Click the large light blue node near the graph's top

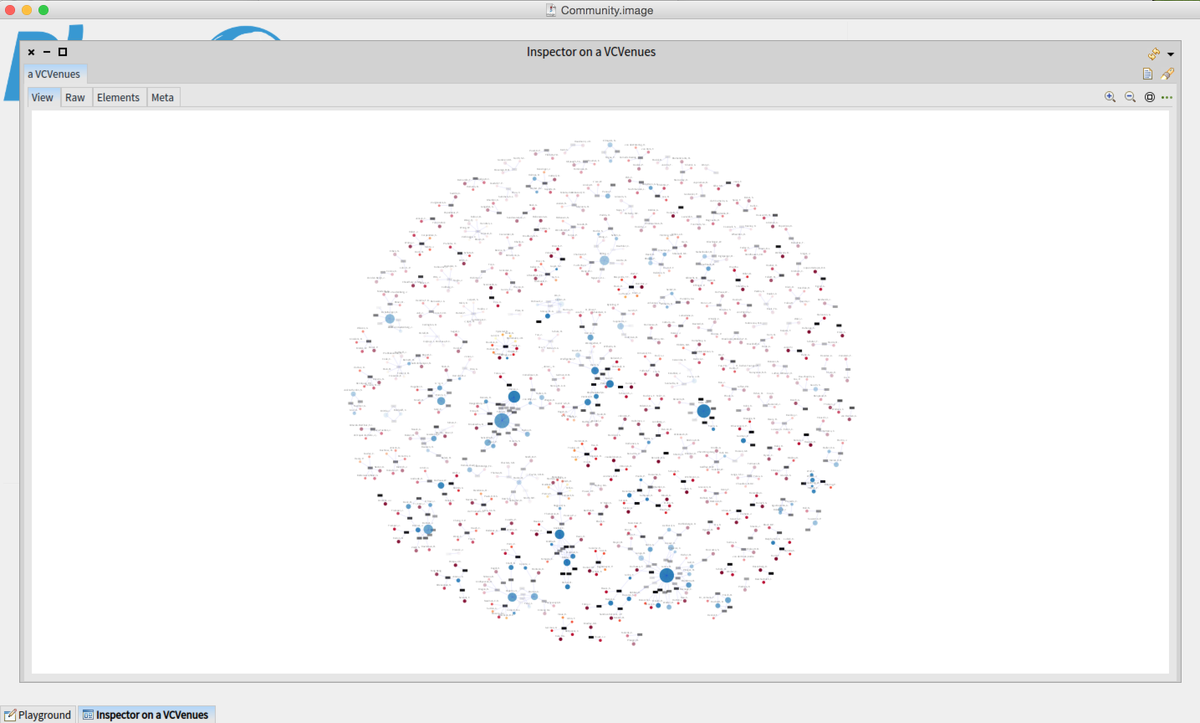604,260
